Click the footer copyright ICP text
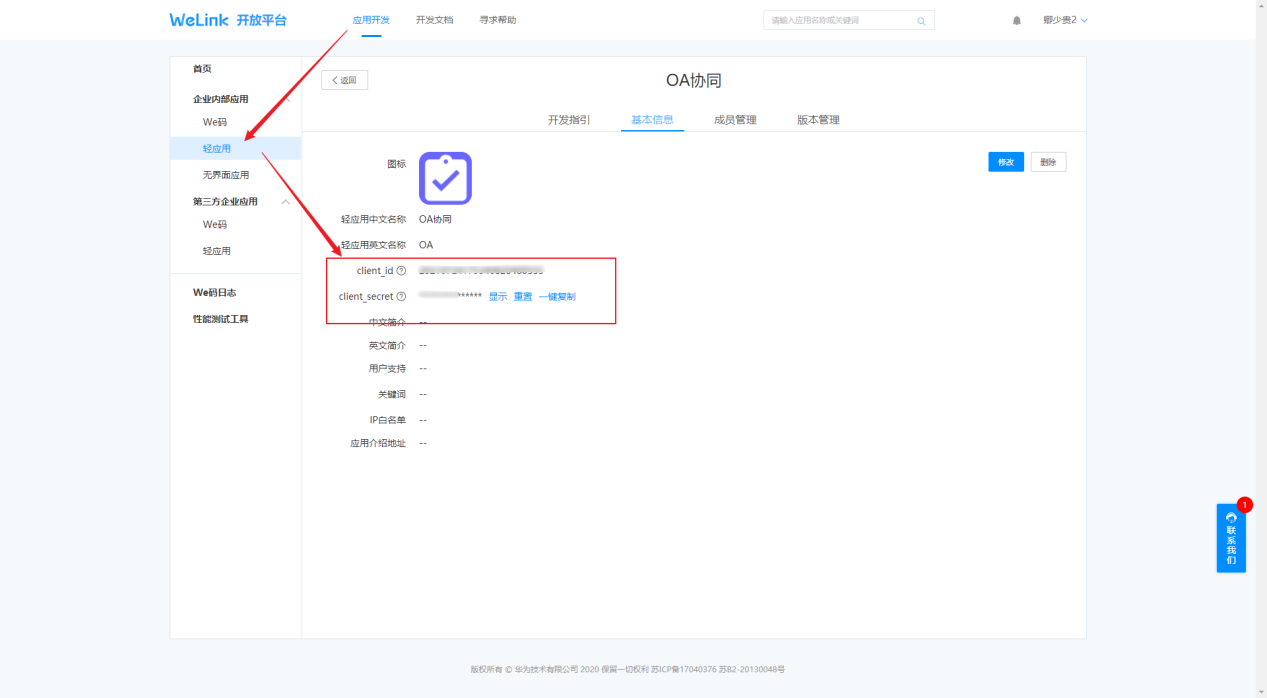 (x=628, y=669)
